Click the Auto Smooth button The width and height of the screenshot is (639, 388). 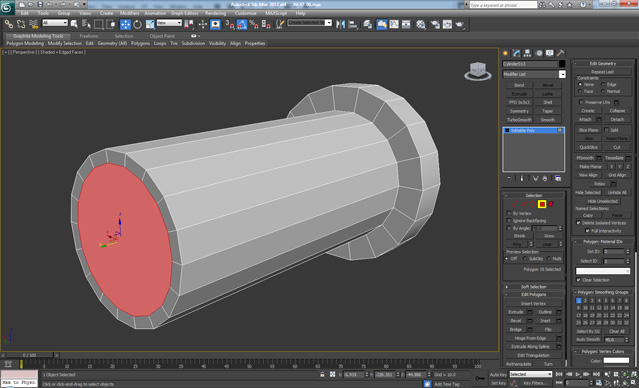(588, 340)
